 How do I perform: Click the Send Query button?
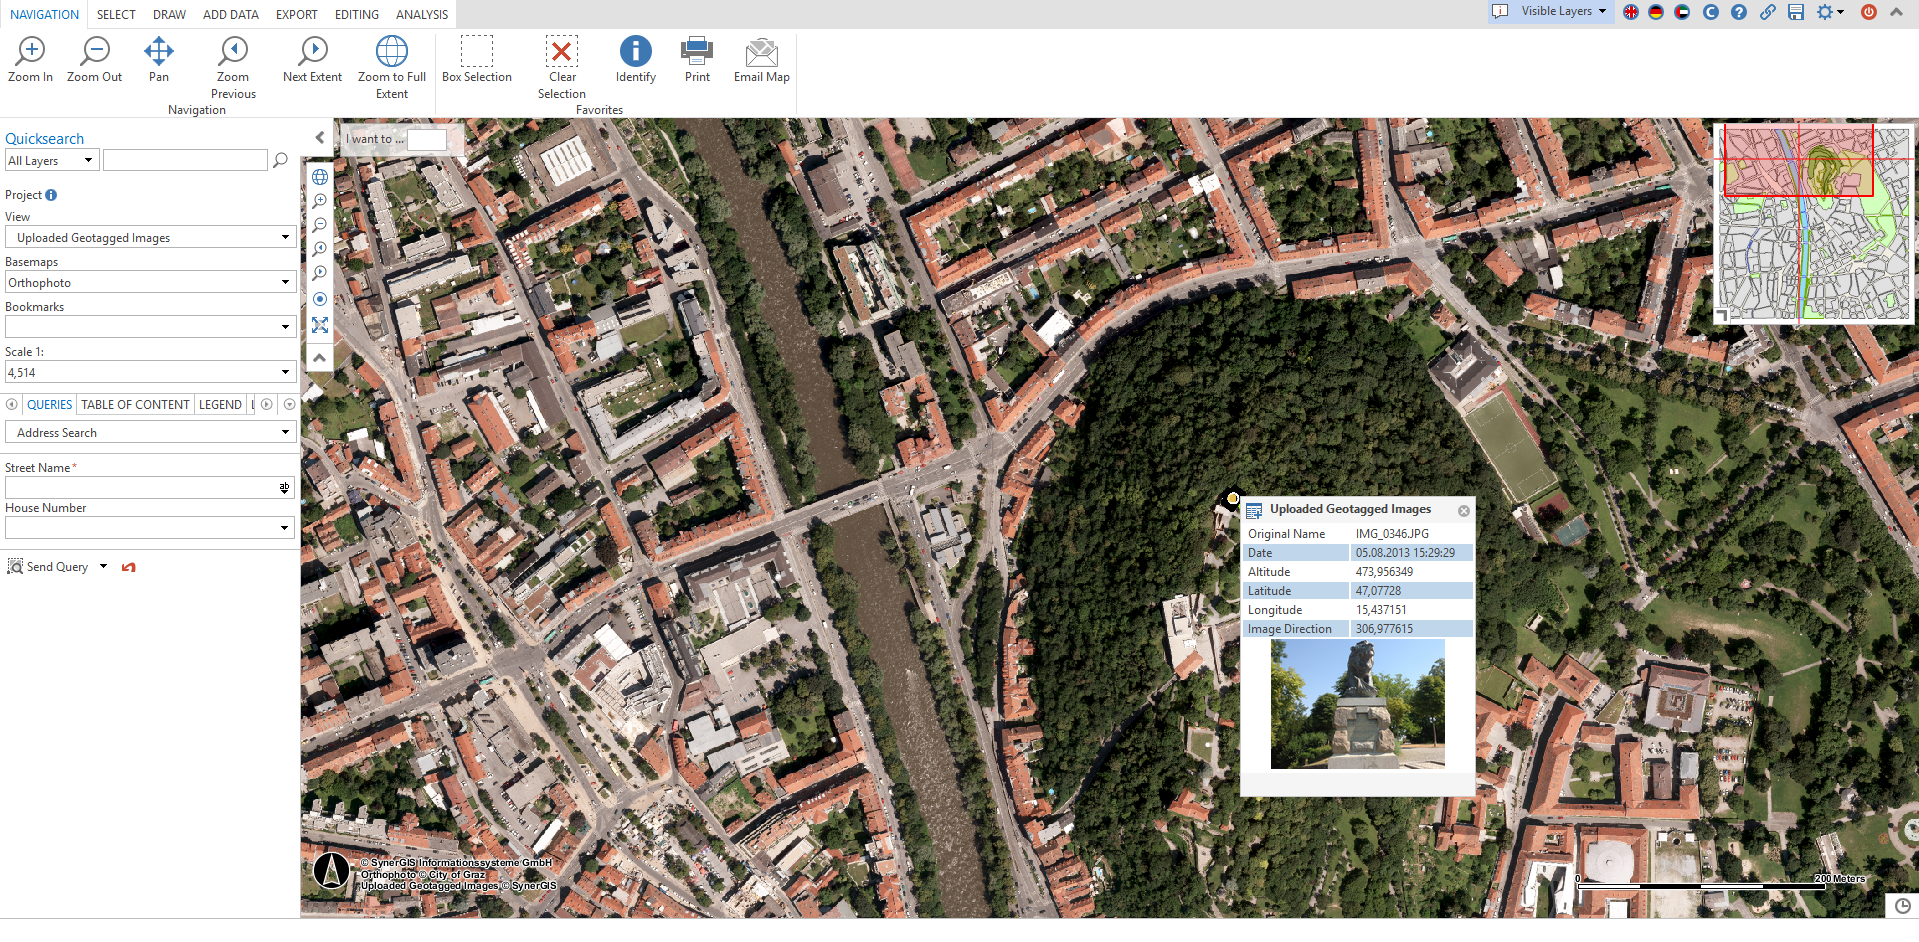pos(54,566)
